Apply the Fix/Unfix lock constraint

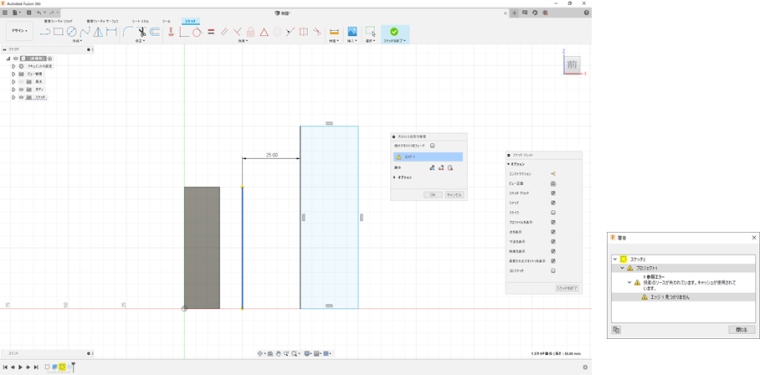pyautogui.click(x=251, y=32)
